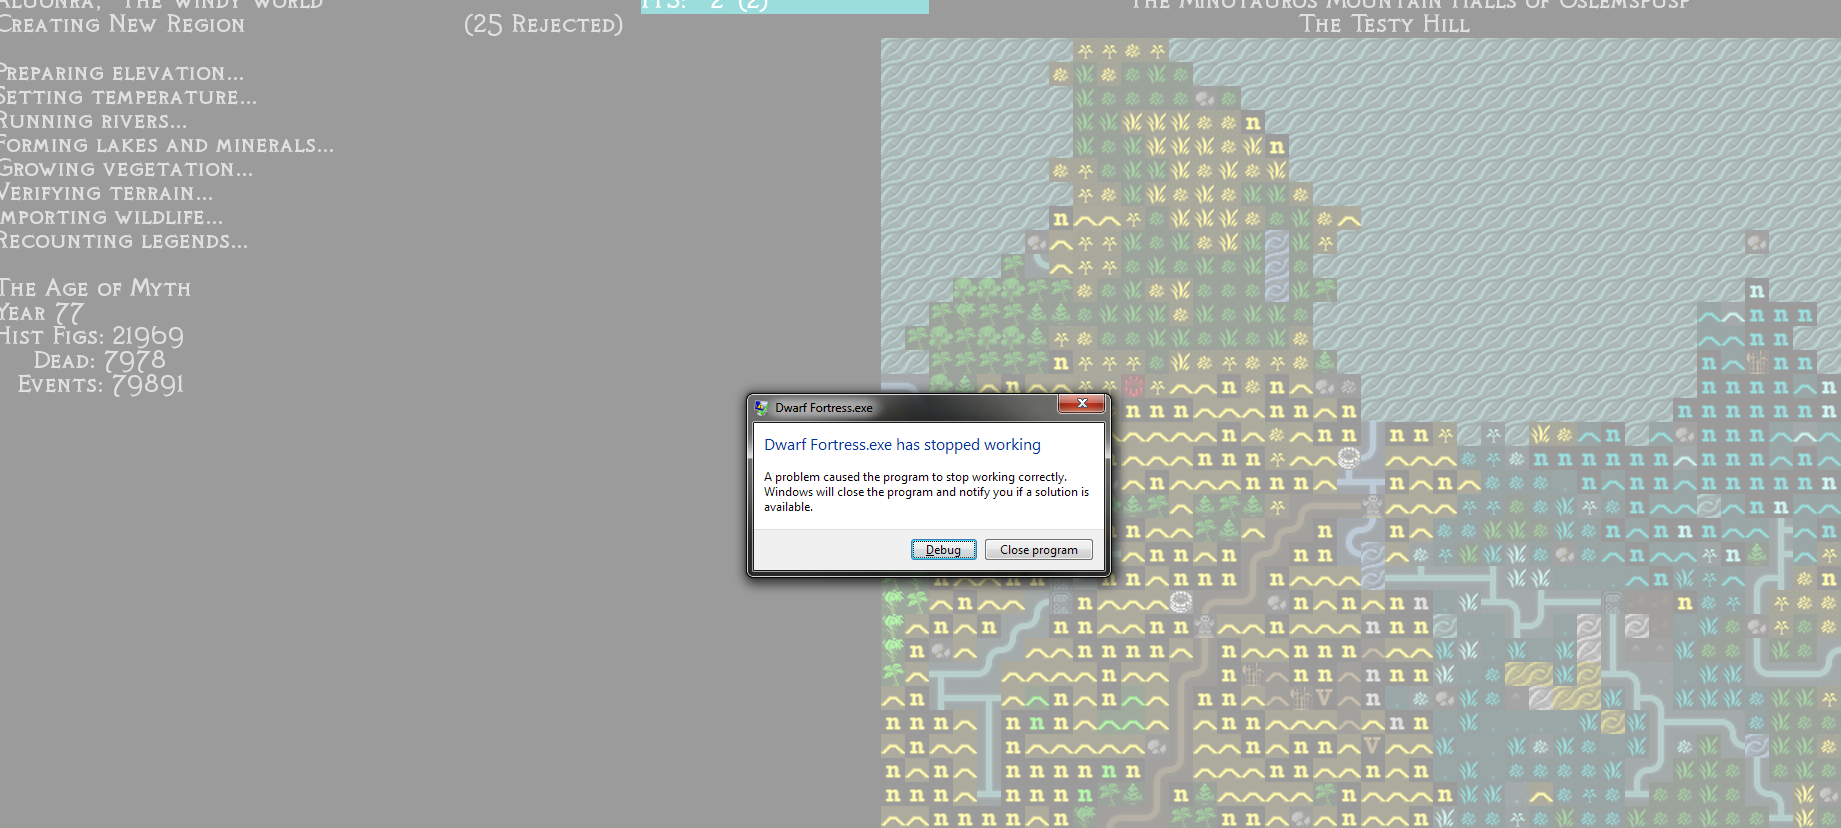Click 'Creating New Region' heading
The width and height of the screenshot is (1841, 828).
[x=122, y=24]
